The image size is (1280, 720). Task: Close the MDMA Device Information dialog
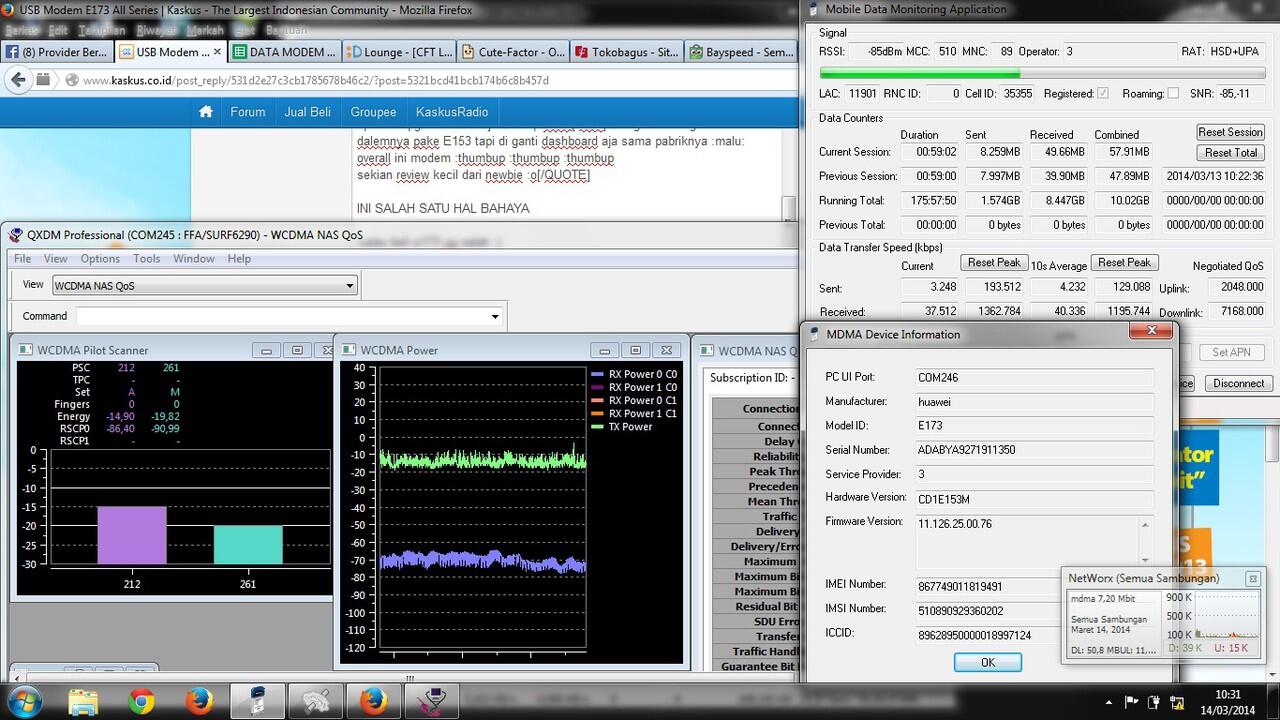coord(1151,330)
